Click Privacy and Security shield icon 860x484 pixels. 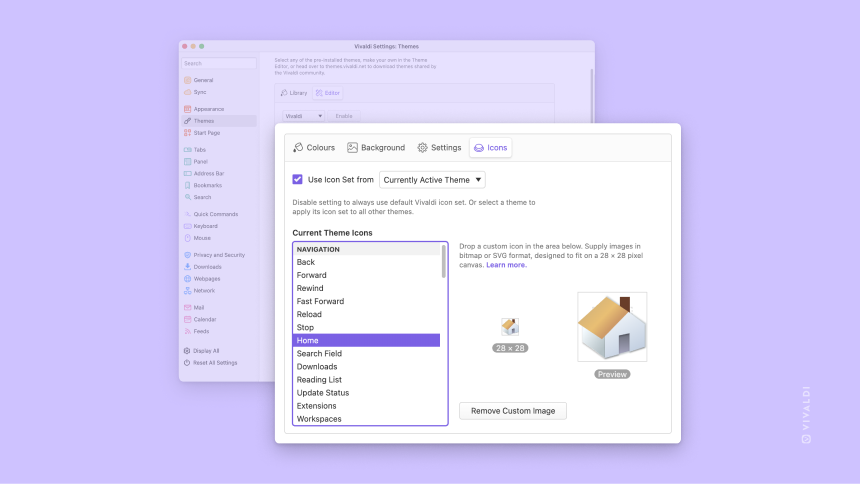coord(188,255)
